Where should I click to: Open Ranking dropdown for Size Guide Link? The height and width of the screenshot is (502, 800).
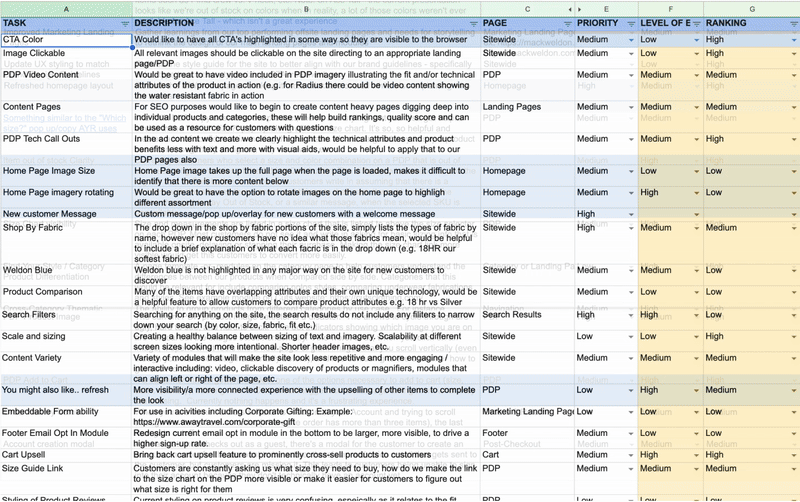pyautogui.click(x=794, y=469)
